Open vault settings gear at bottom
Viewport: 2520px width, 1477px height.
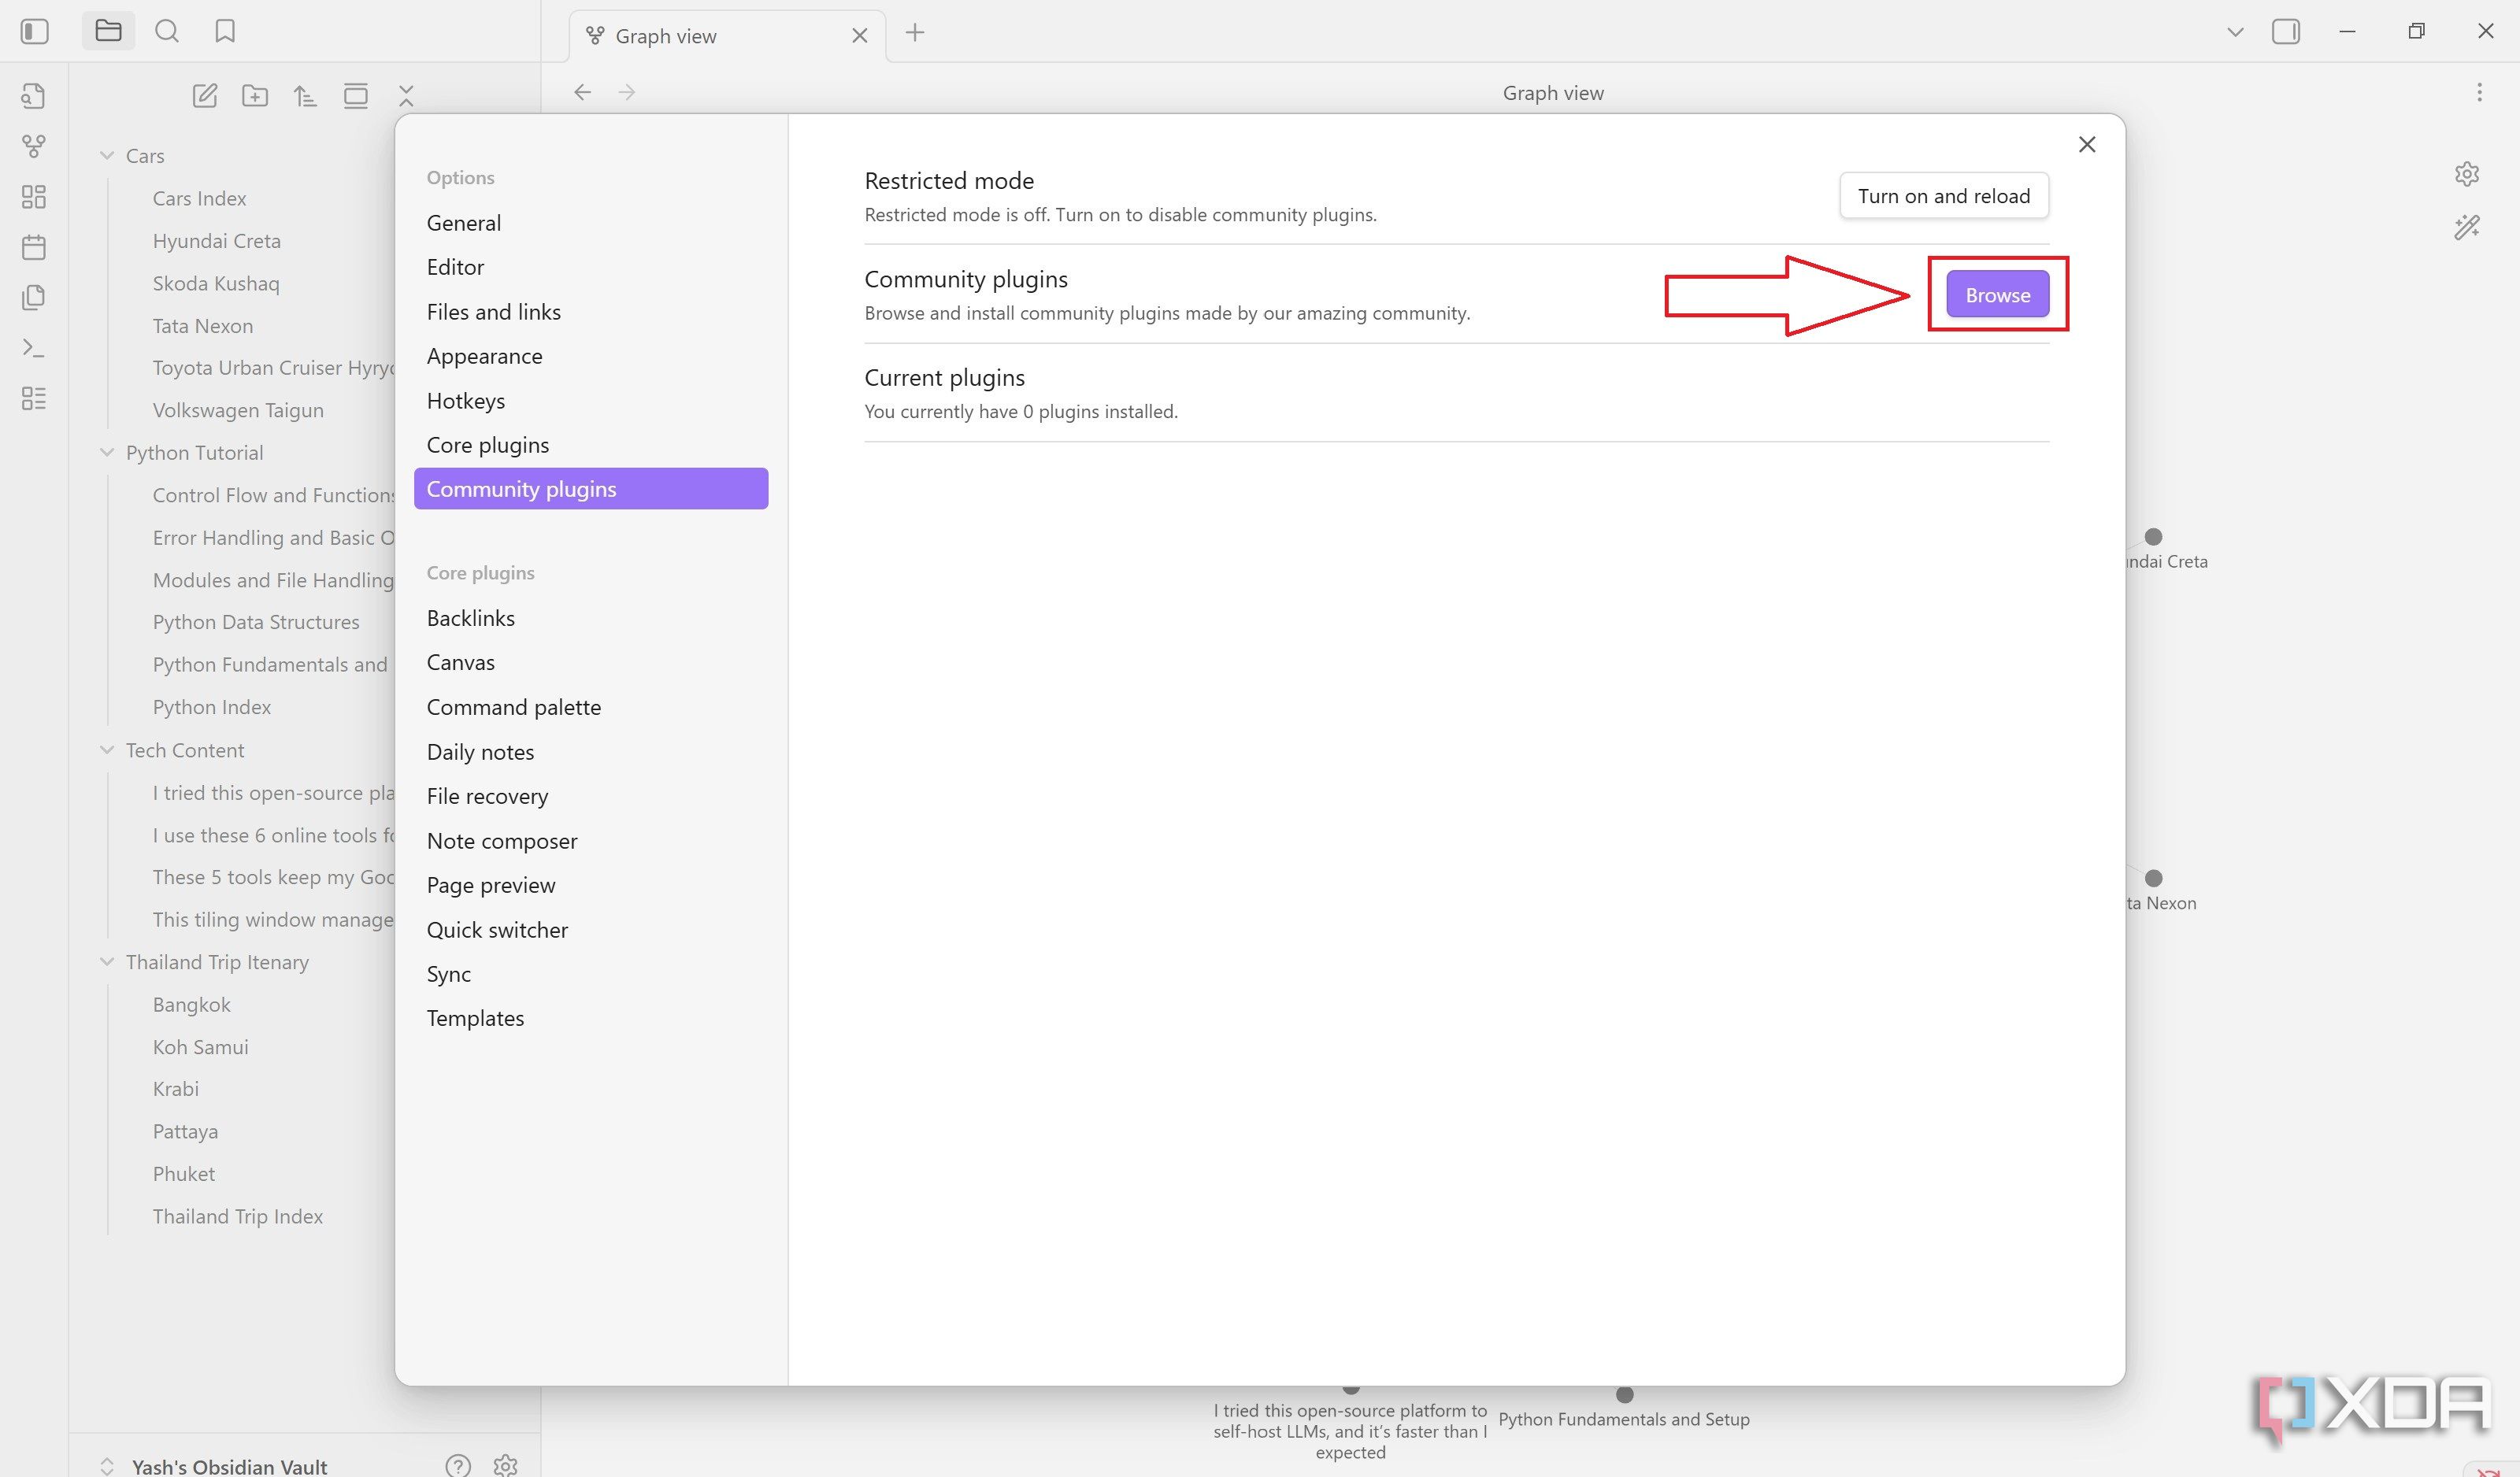505,1465
